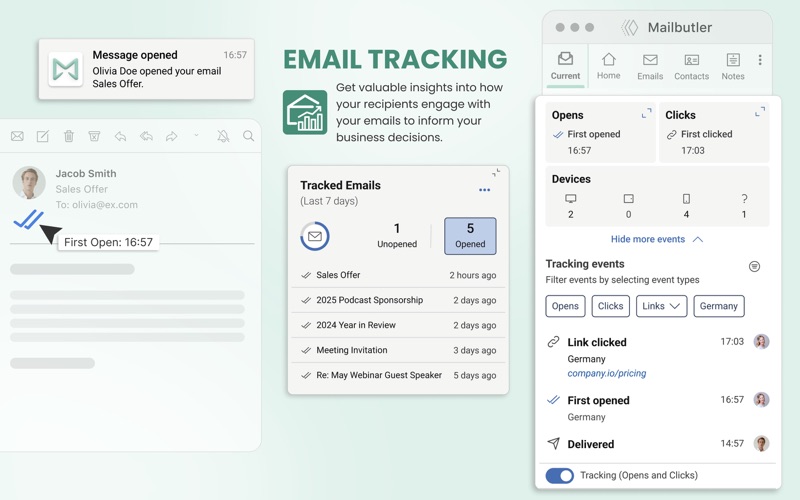Toggle Tracking (Opens and Clicks) switch
Screen dimensions: 800x500
coord(560,476)
